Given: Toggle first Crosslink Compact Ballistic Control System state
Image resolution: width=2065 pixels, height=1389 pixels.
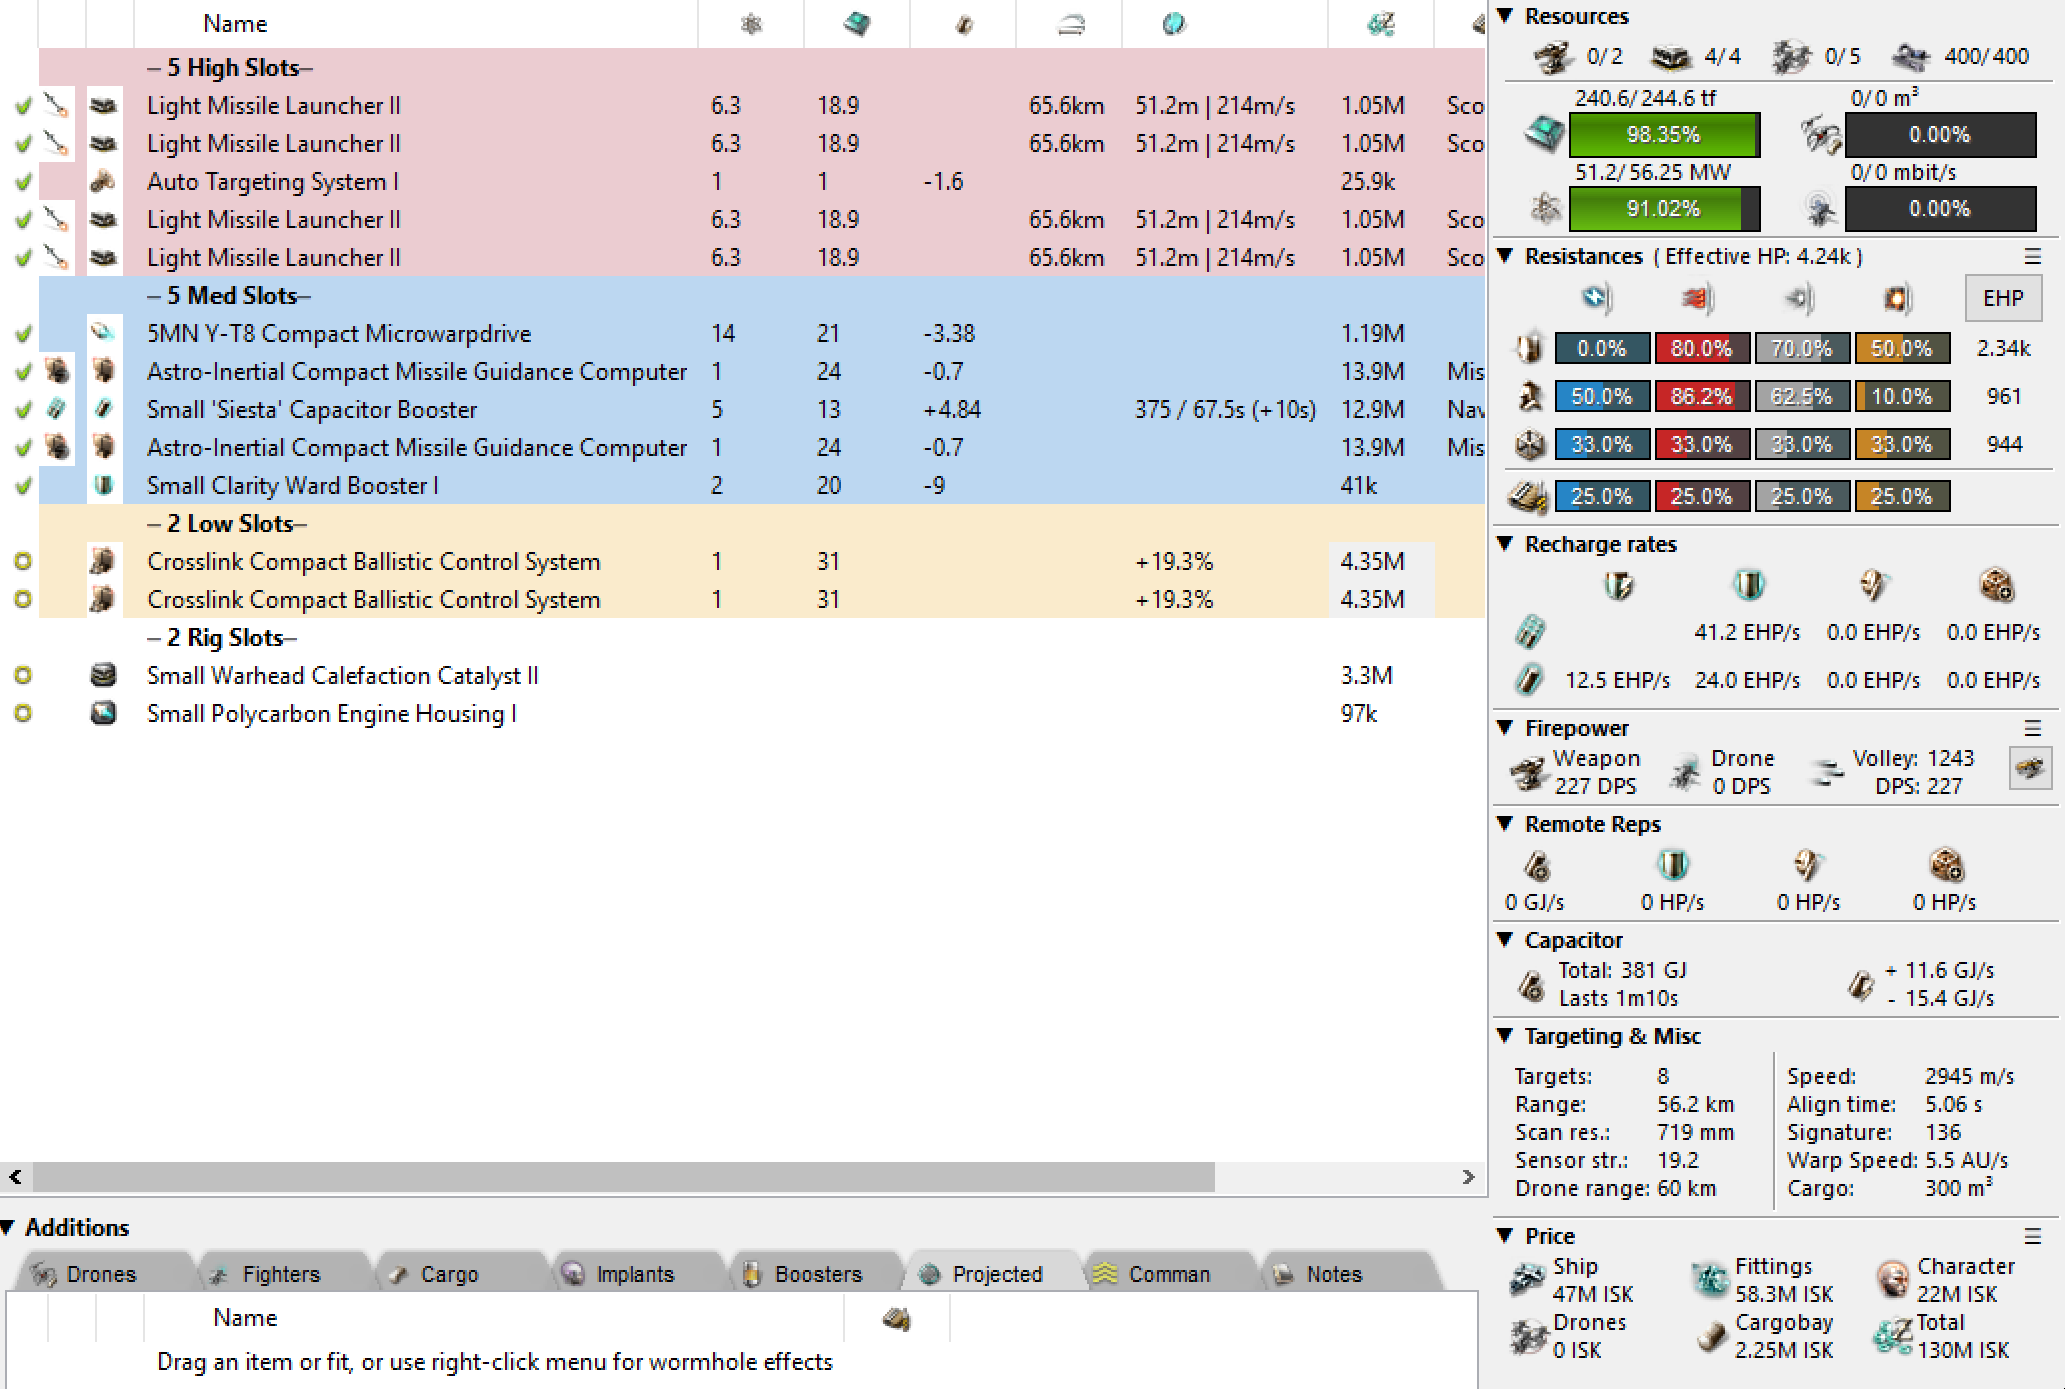Looking at the screenshot, I should [23, 561].
